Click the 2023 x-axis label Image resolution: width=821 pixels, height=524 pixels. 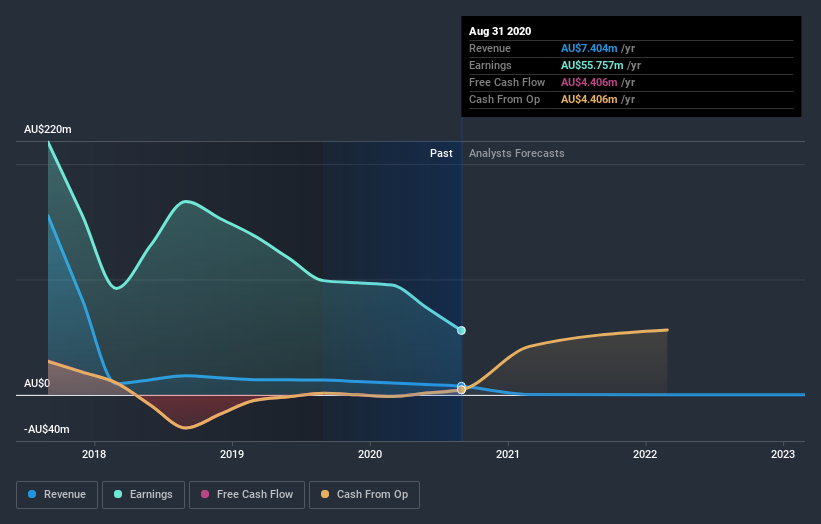click(783, 454)
